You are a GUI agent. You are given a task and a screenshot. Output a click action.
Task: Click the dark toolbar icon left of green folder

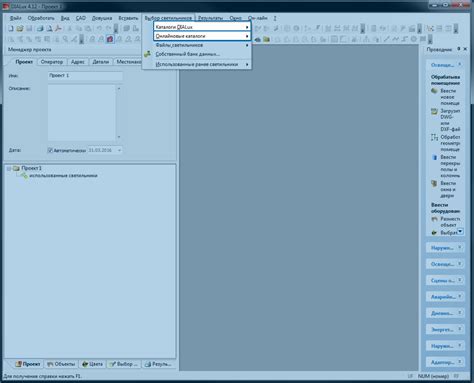coord(257,39)
